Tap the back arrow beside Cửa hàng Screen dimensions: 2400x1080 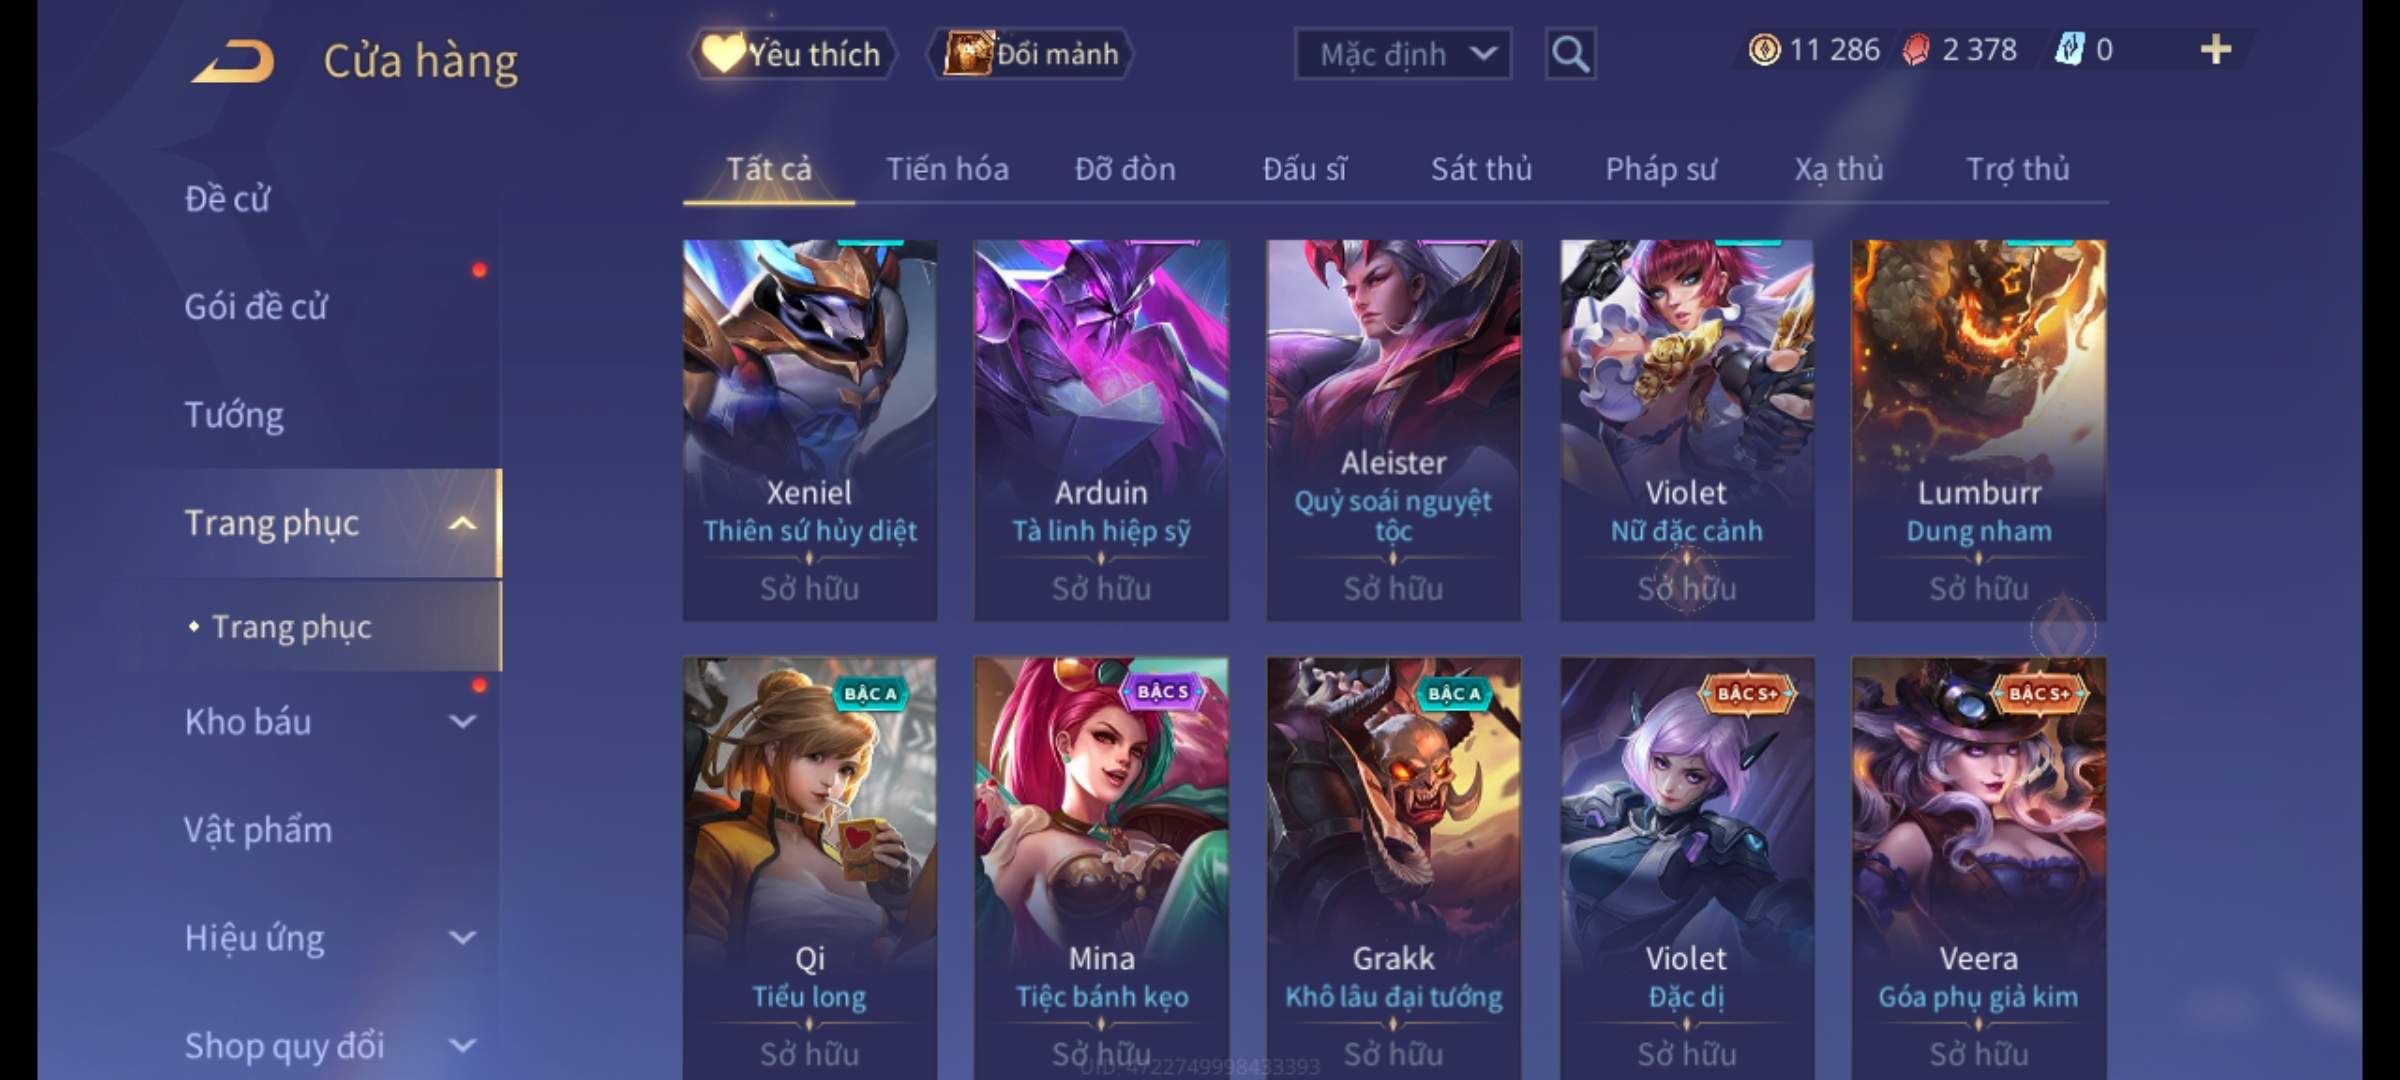pyautogui.click(x=233, y=61)
